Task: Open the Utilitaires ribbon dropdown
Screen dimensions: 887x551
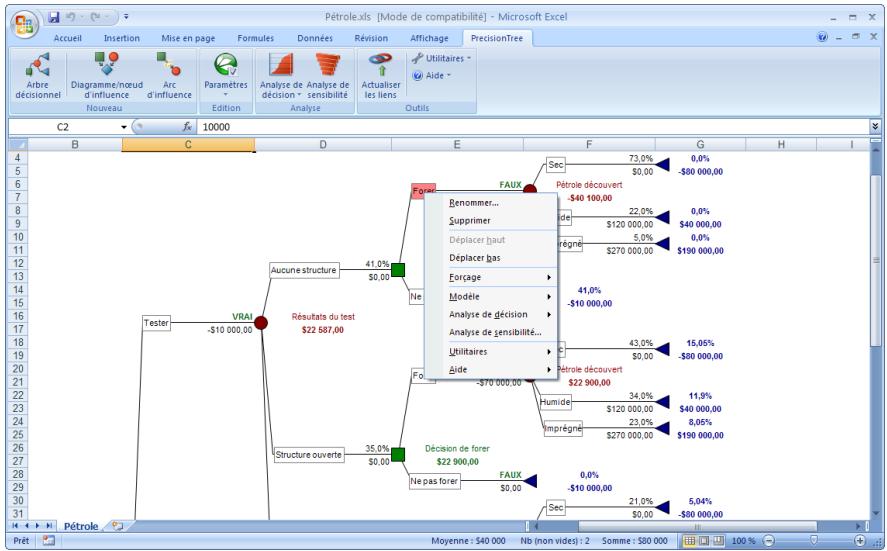Action: click(x=441, y=58)
